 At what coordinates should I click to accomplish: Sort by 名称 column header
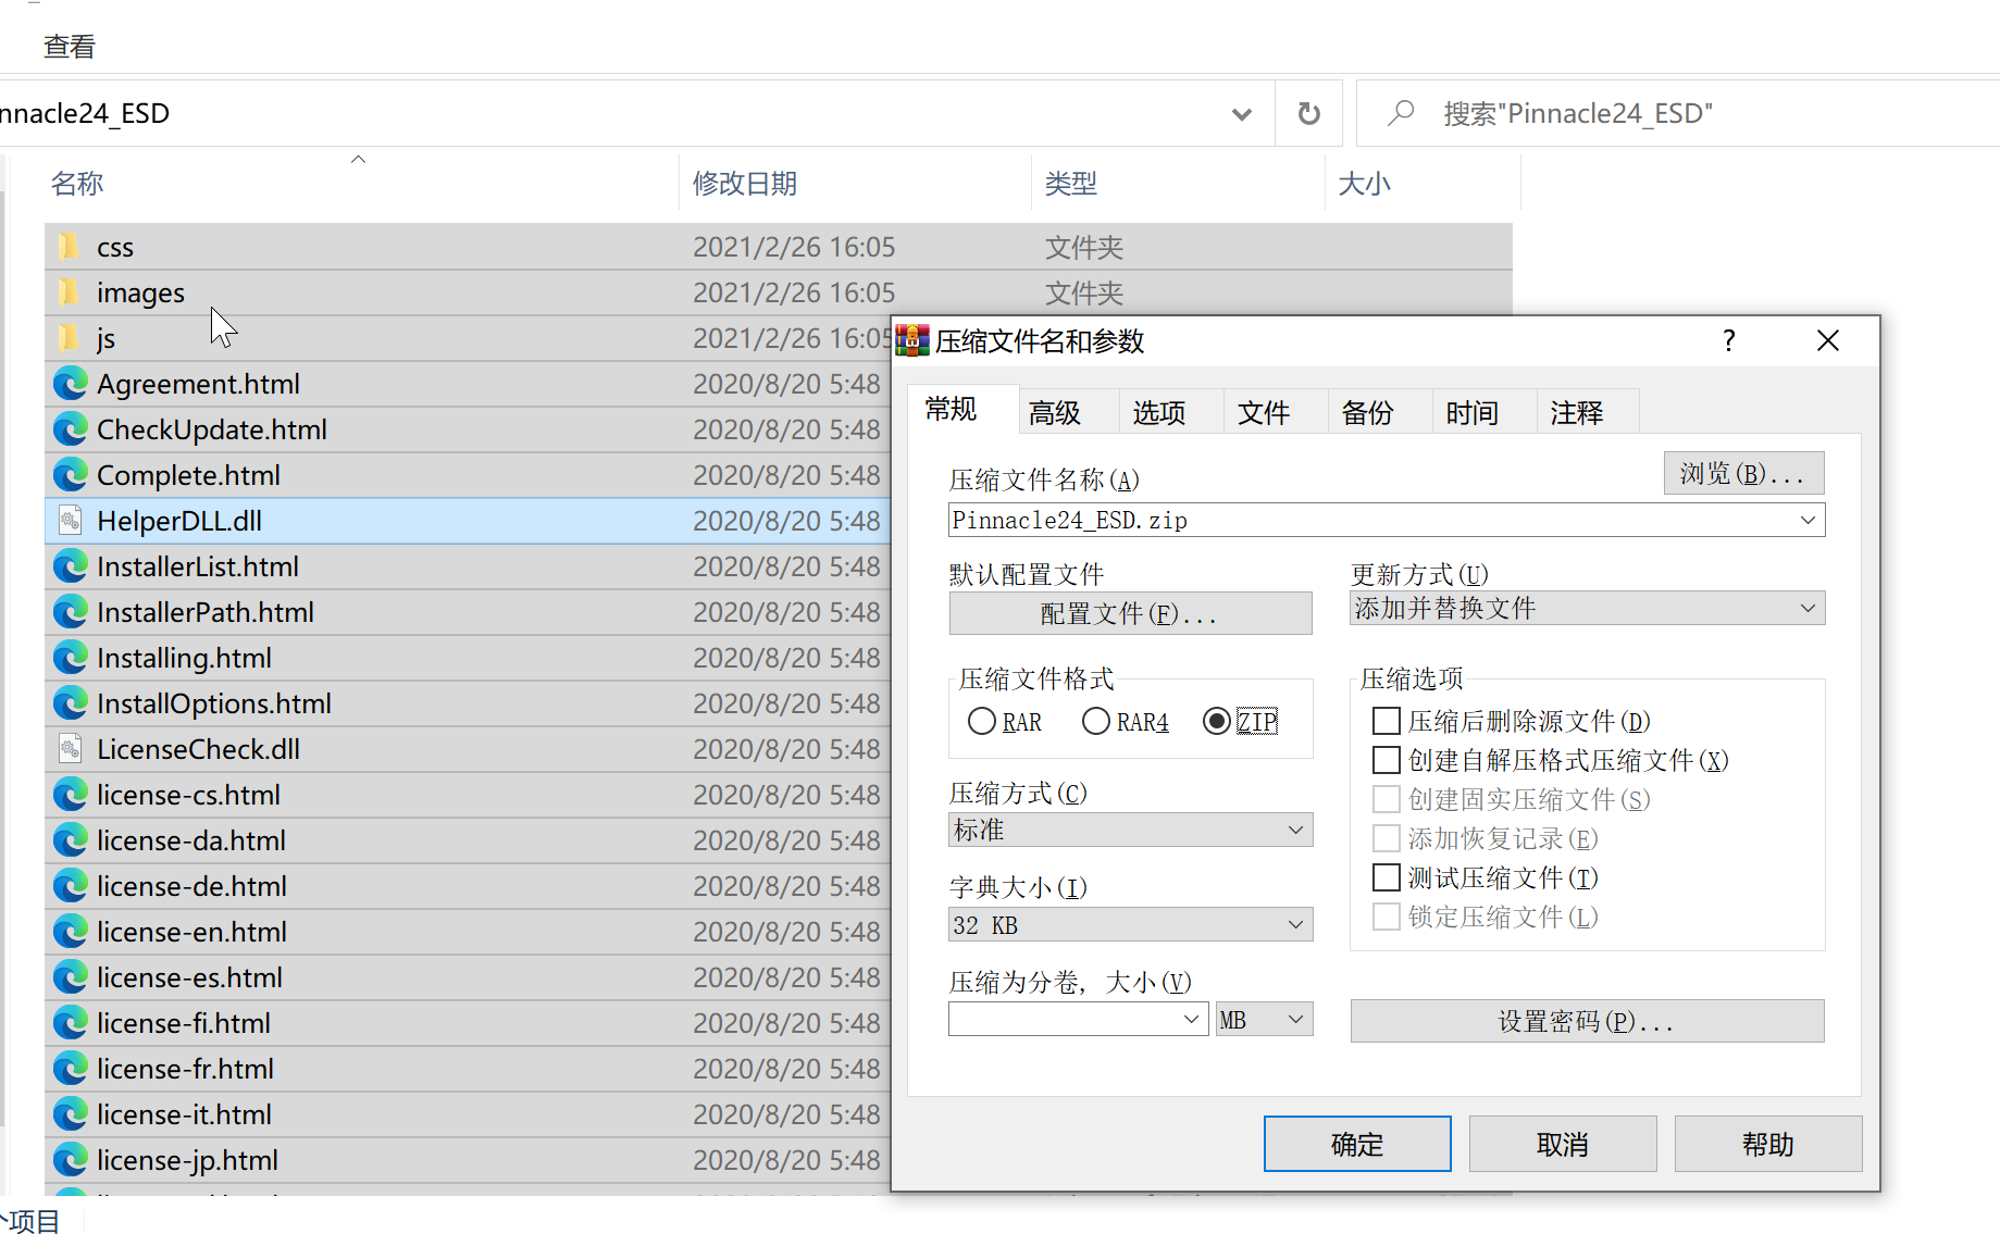[x=77, y=183]
